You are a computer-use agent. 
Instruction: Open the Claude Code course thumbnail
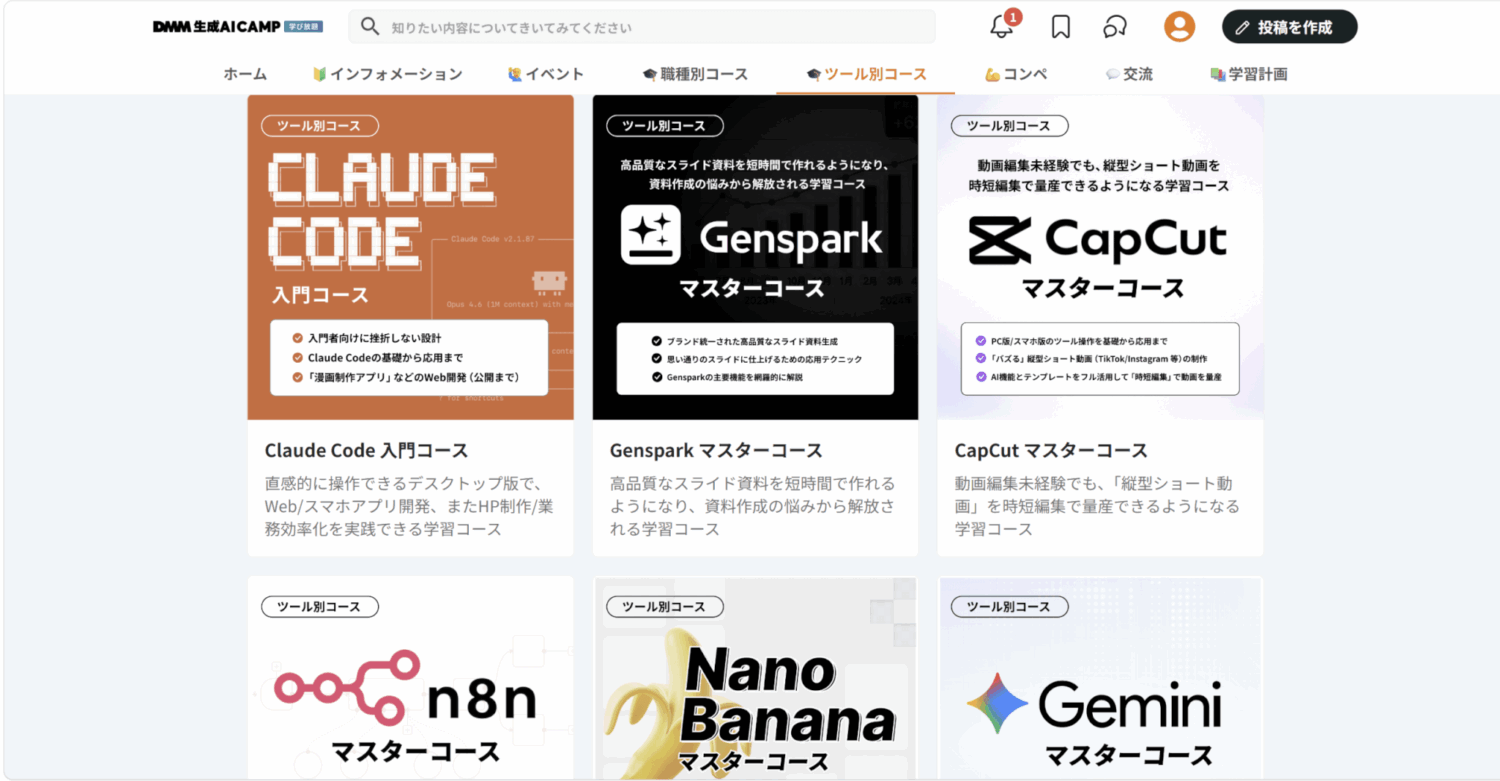(x=411, y=257)
